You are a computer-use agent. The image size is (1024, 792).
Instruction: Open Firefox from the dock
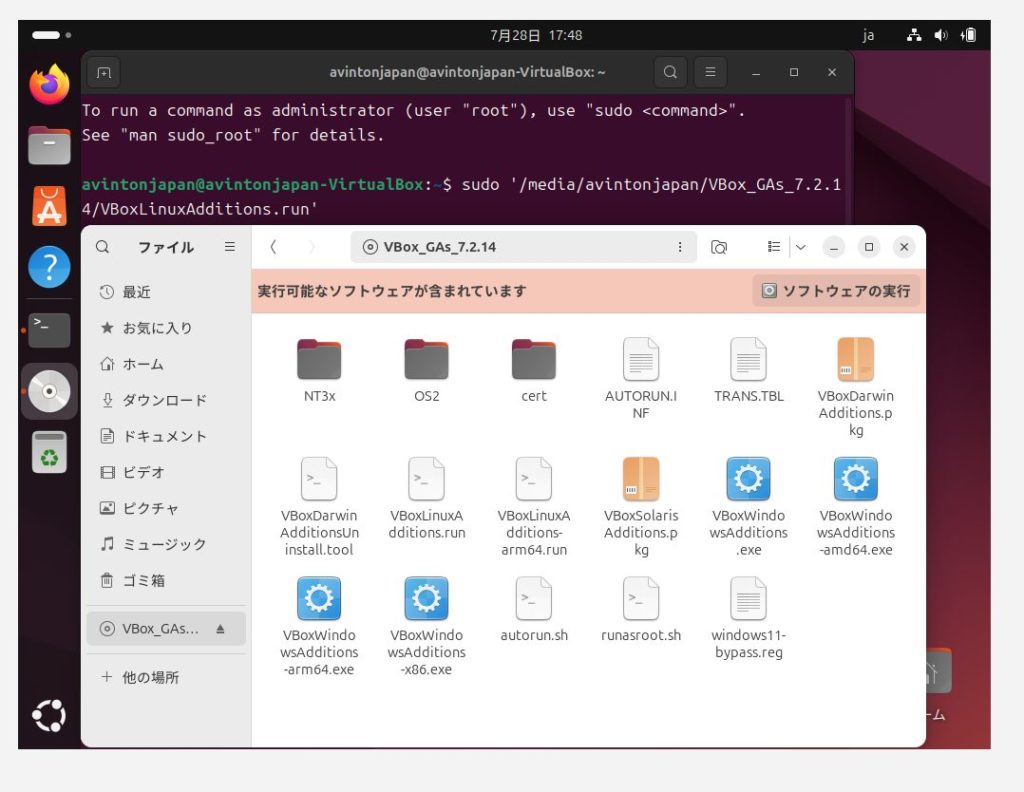49,84
